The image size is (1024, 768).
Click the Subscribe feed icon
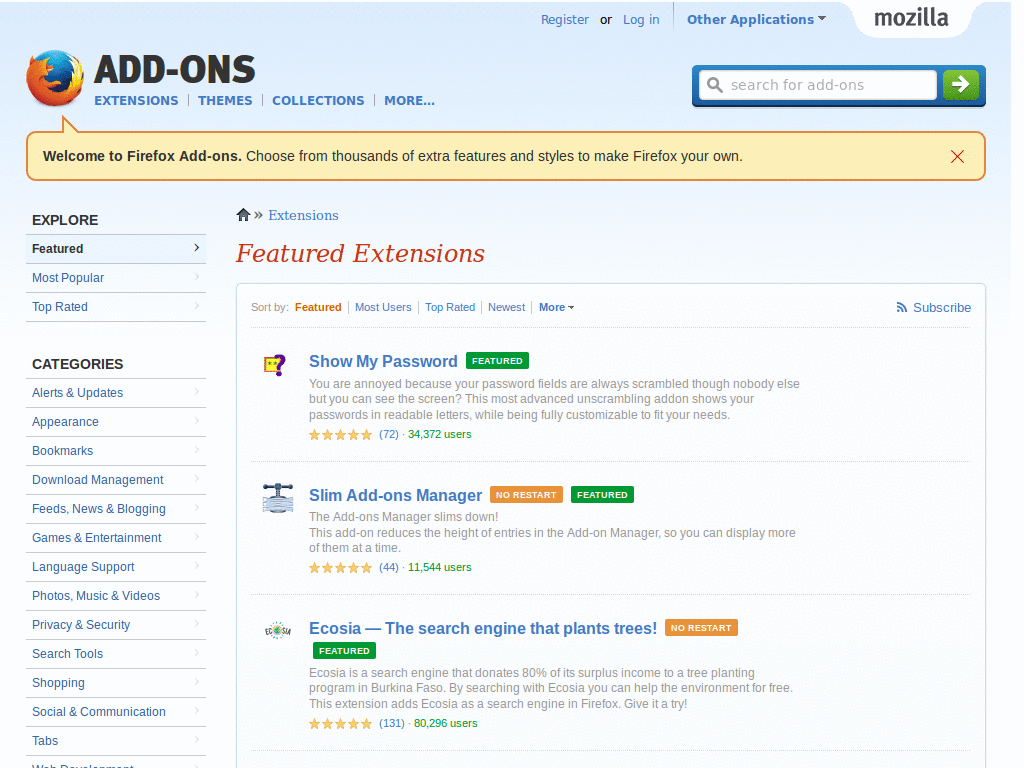[900, 307]
